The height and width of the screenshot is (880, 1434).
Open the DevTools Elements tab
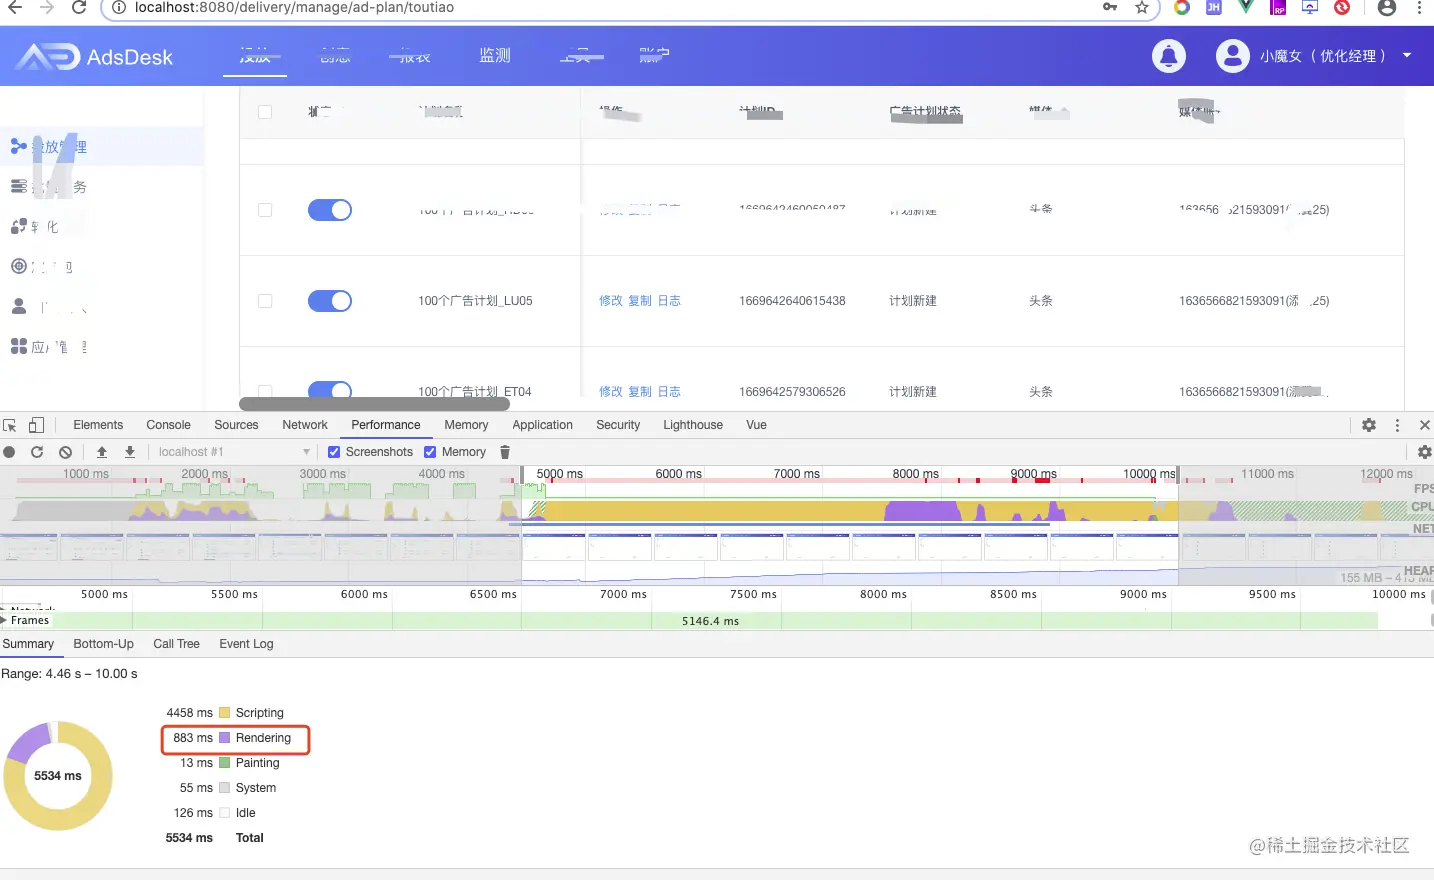[x=98, y=425]
